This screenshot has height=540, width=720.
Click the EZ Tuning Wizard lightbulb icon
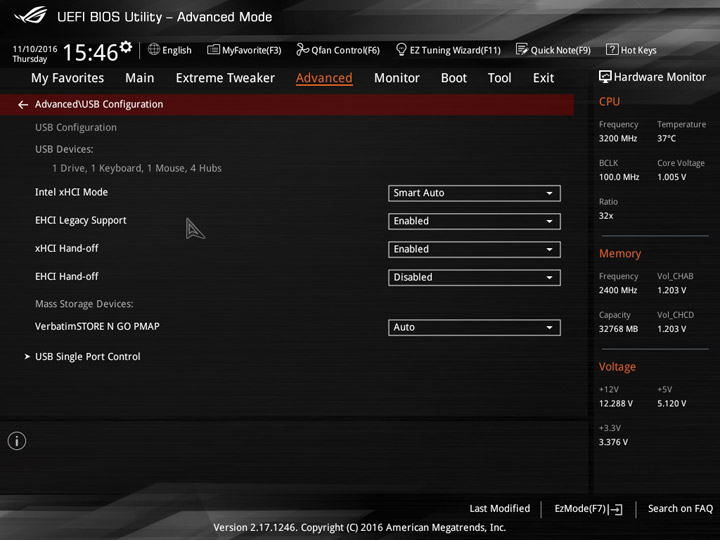point(401,49)
